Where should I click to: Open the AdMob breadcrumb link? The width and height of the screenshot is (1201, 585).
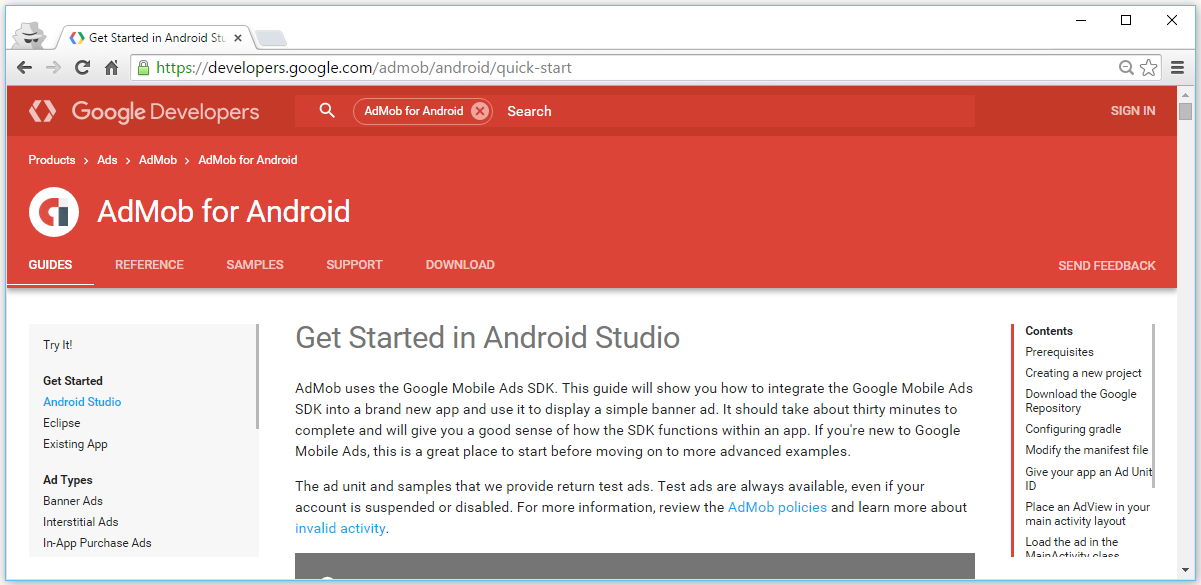coord(158,160)
